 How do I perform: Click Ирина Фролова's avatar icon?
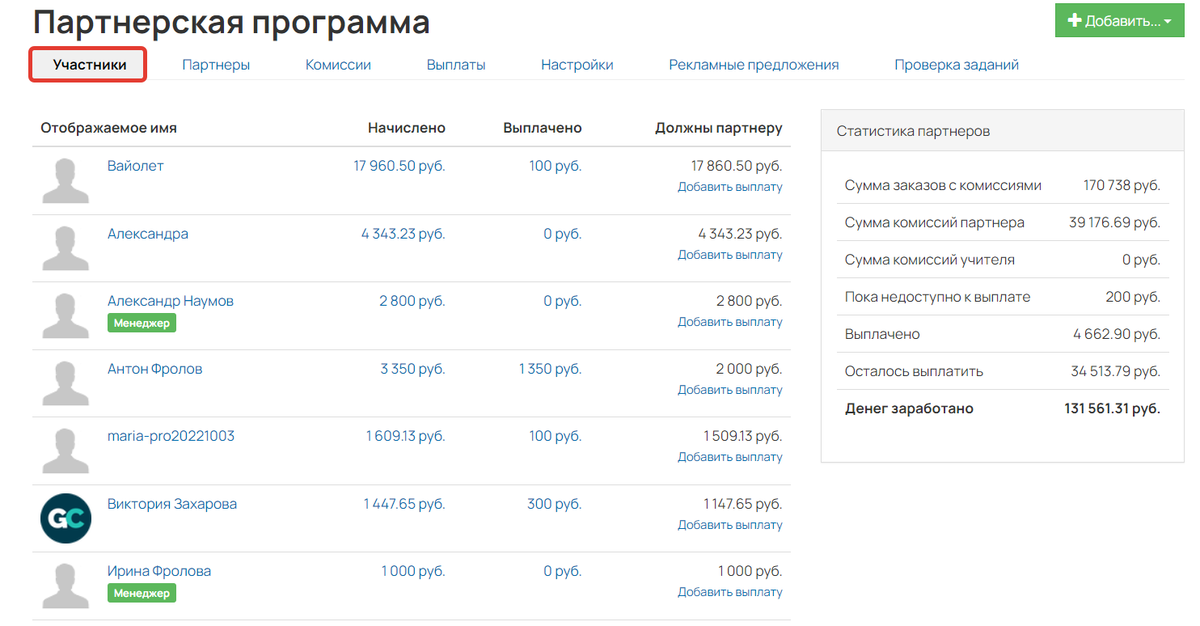66,585
